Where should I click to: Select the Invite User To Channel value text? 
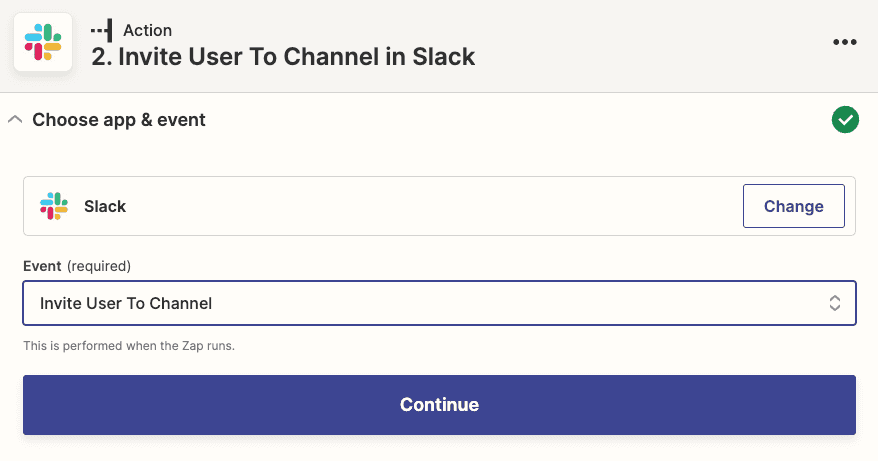click(126, 303)
